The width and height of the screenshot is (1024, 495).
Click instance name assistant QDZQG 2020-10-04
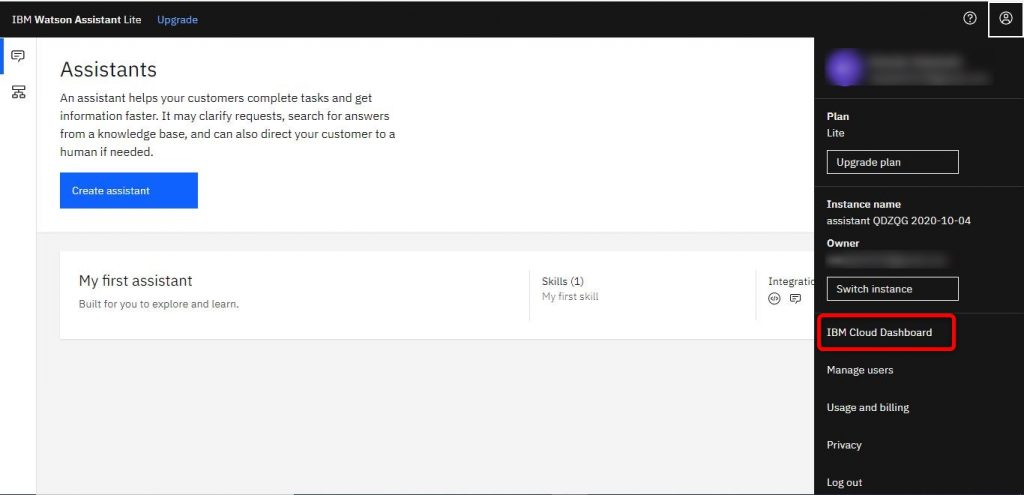coord(898,221)
